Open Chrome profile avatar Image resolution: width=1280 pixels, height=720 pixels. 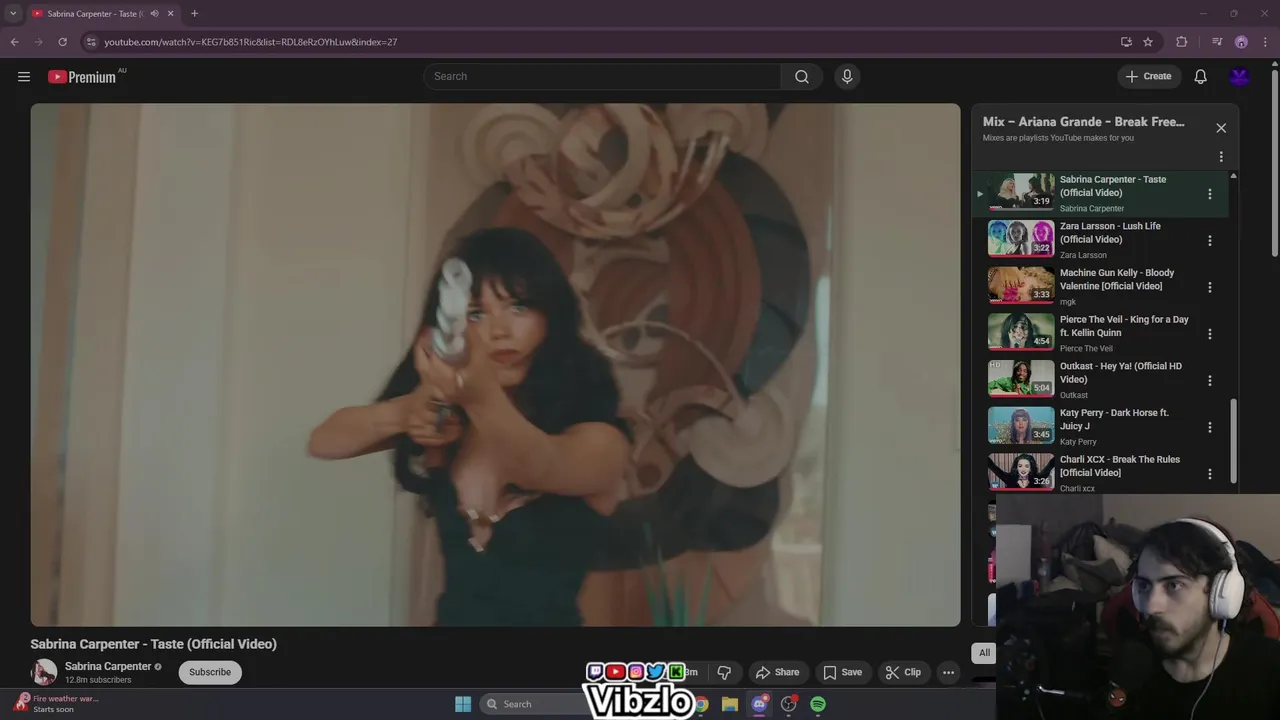(x=1241, y=42)
